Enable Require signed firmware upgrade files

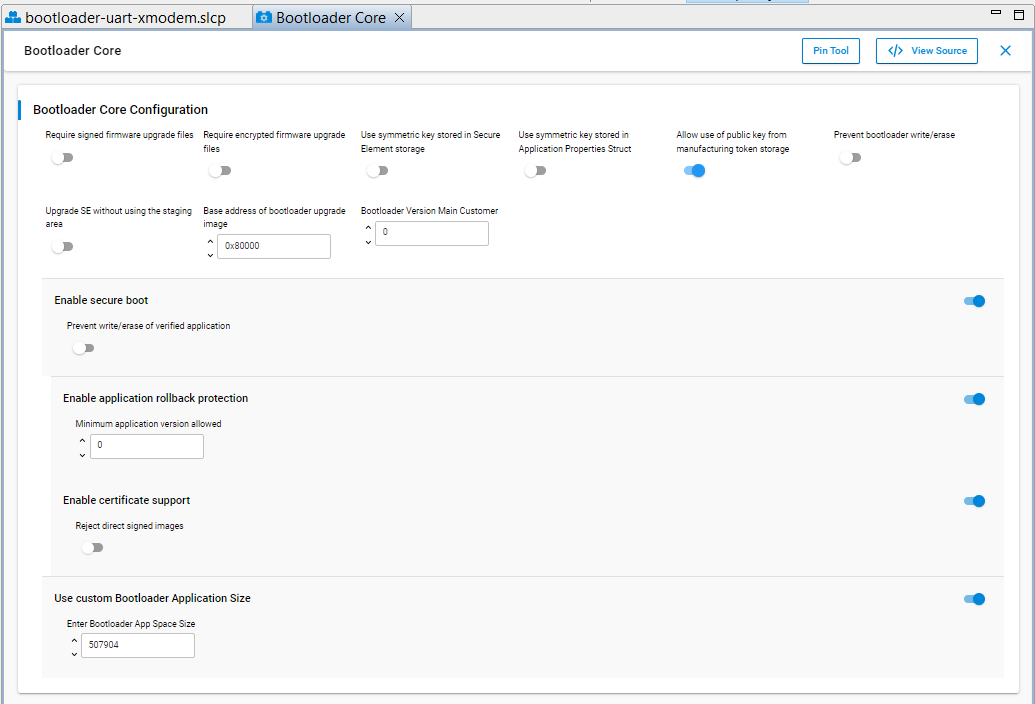pyautogui.click(x=62, y=157)
